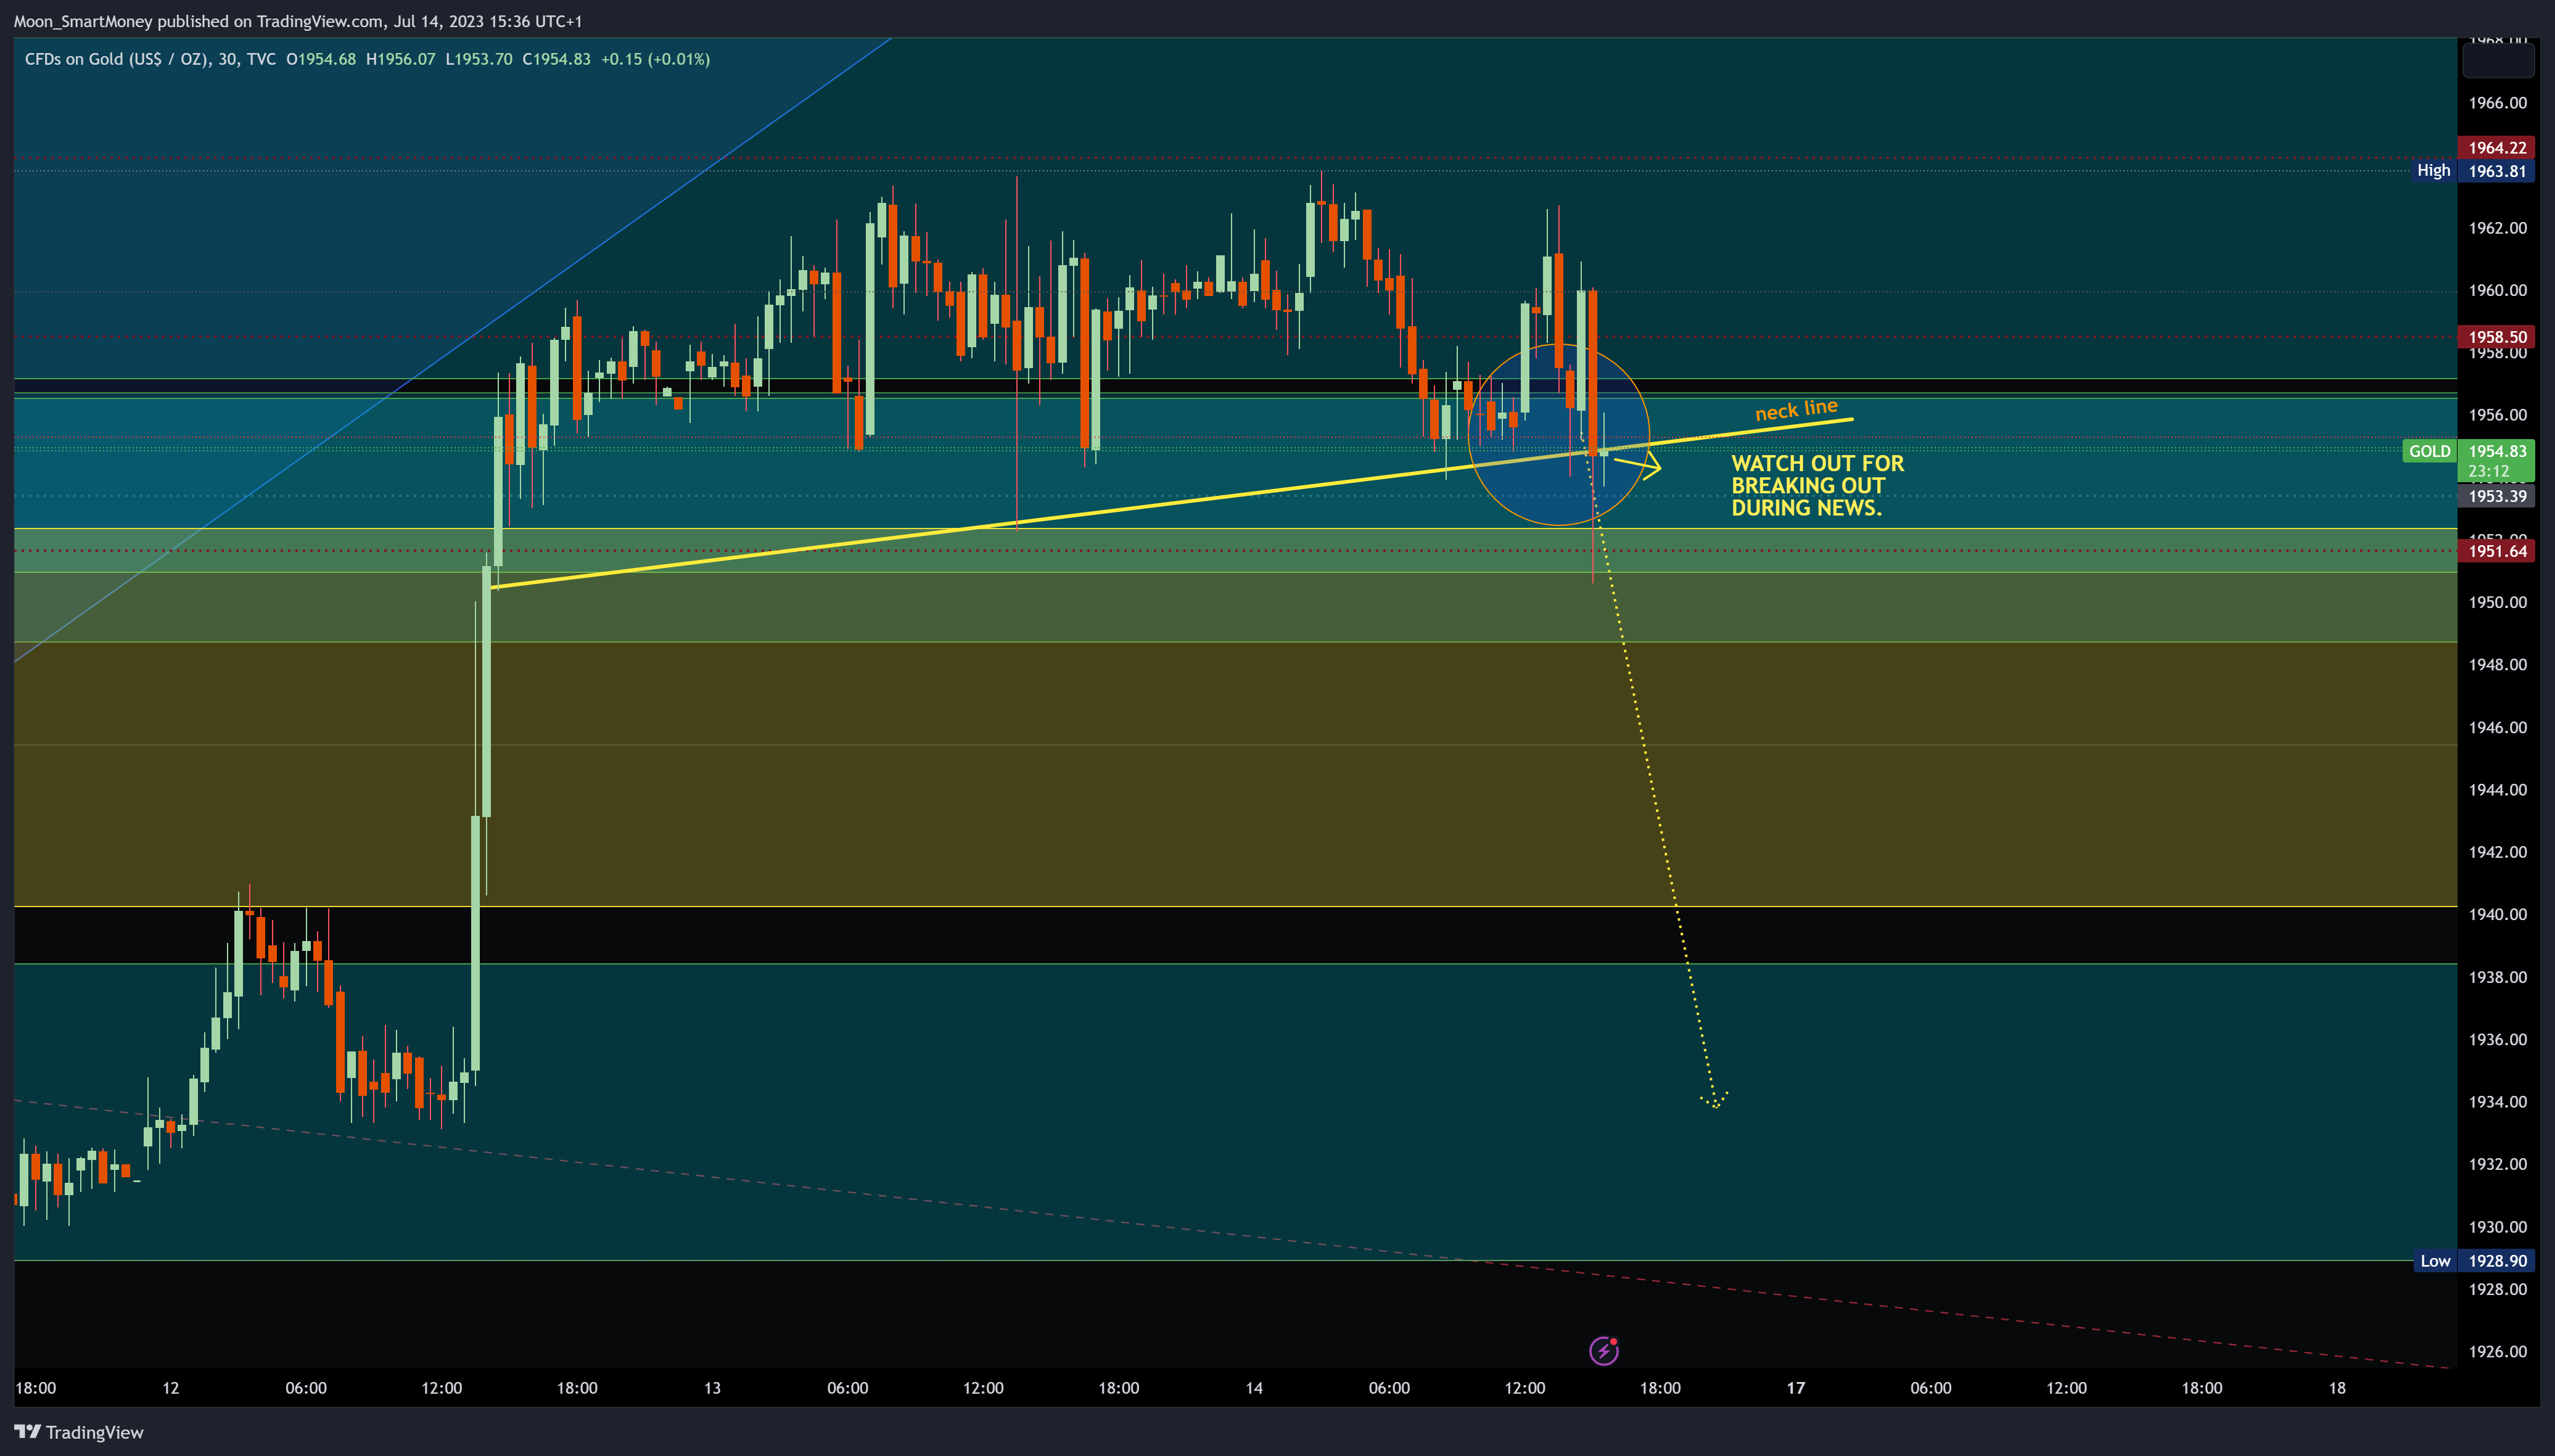
Task: Click the time axis label '13'
Action: (x=712, y=1388)
